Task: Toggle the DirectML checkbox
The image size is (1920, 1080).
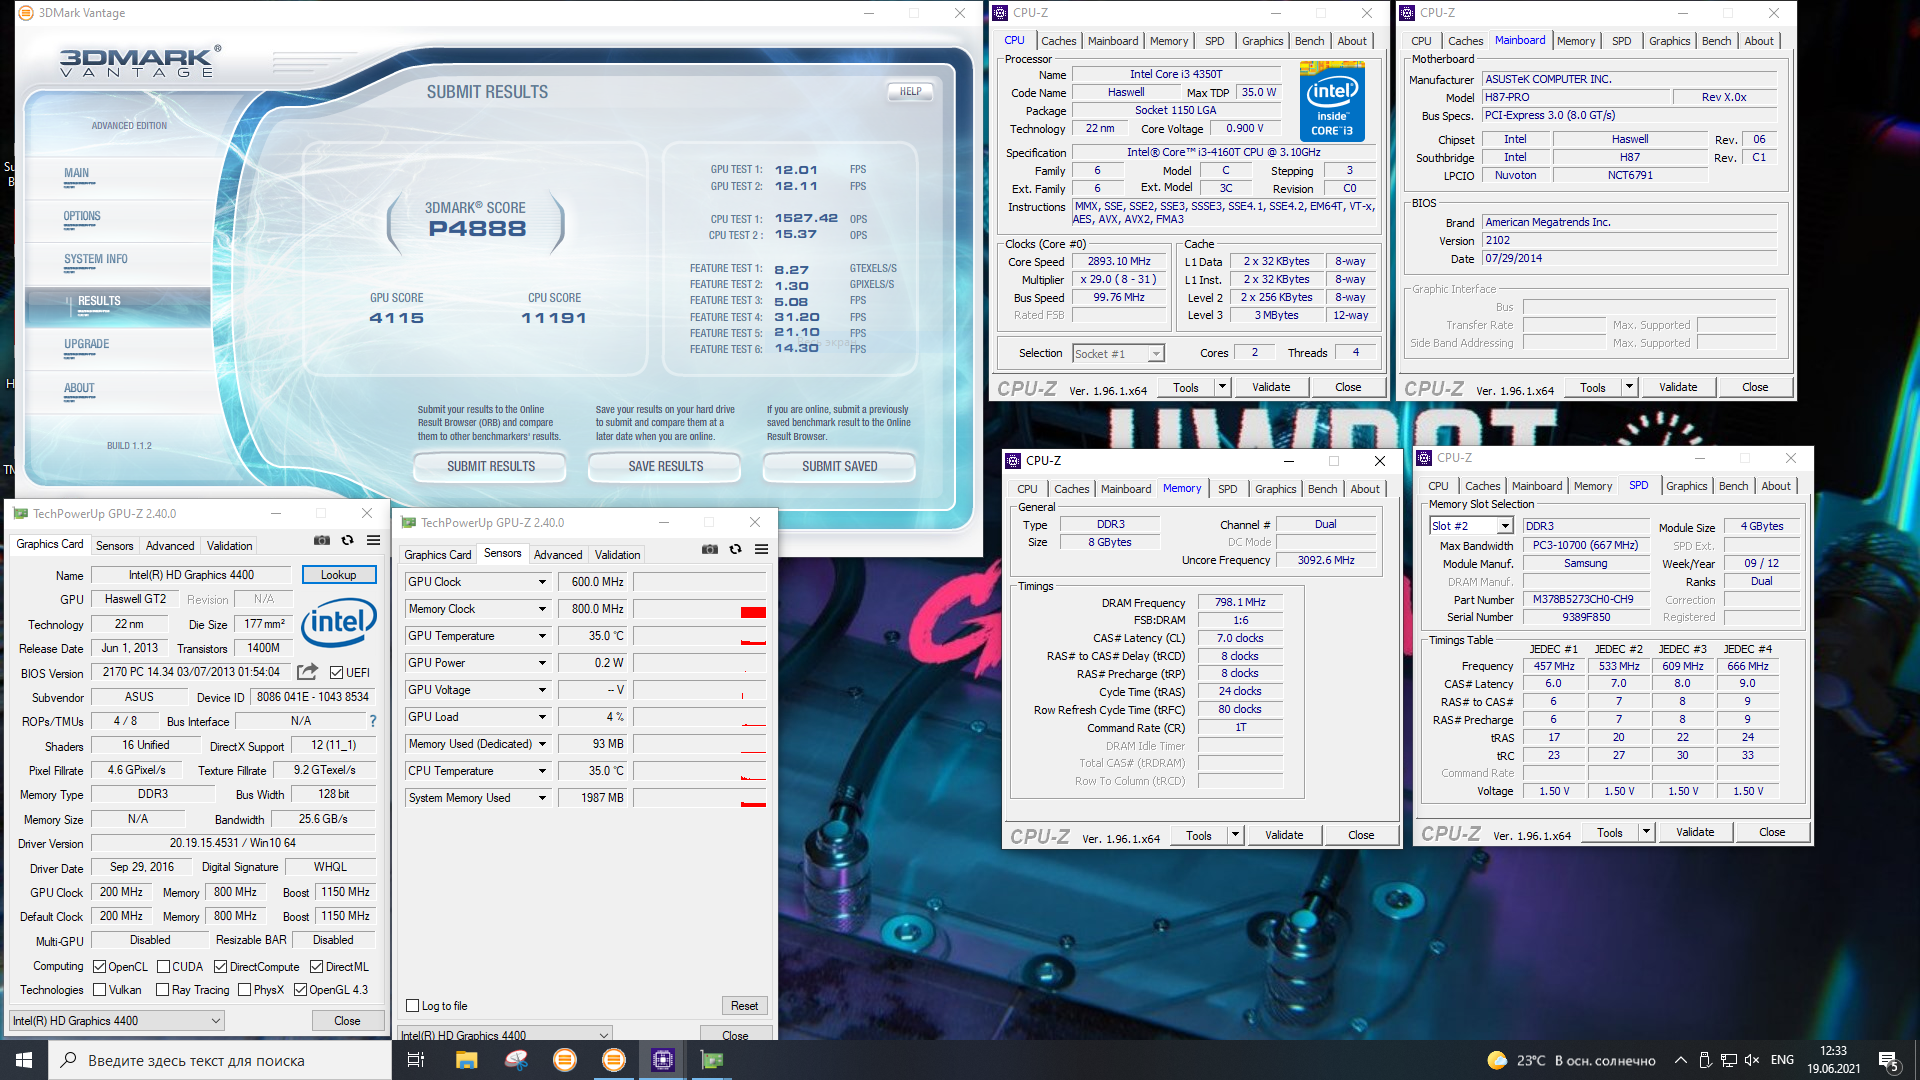Action: (x=316, y=967)
